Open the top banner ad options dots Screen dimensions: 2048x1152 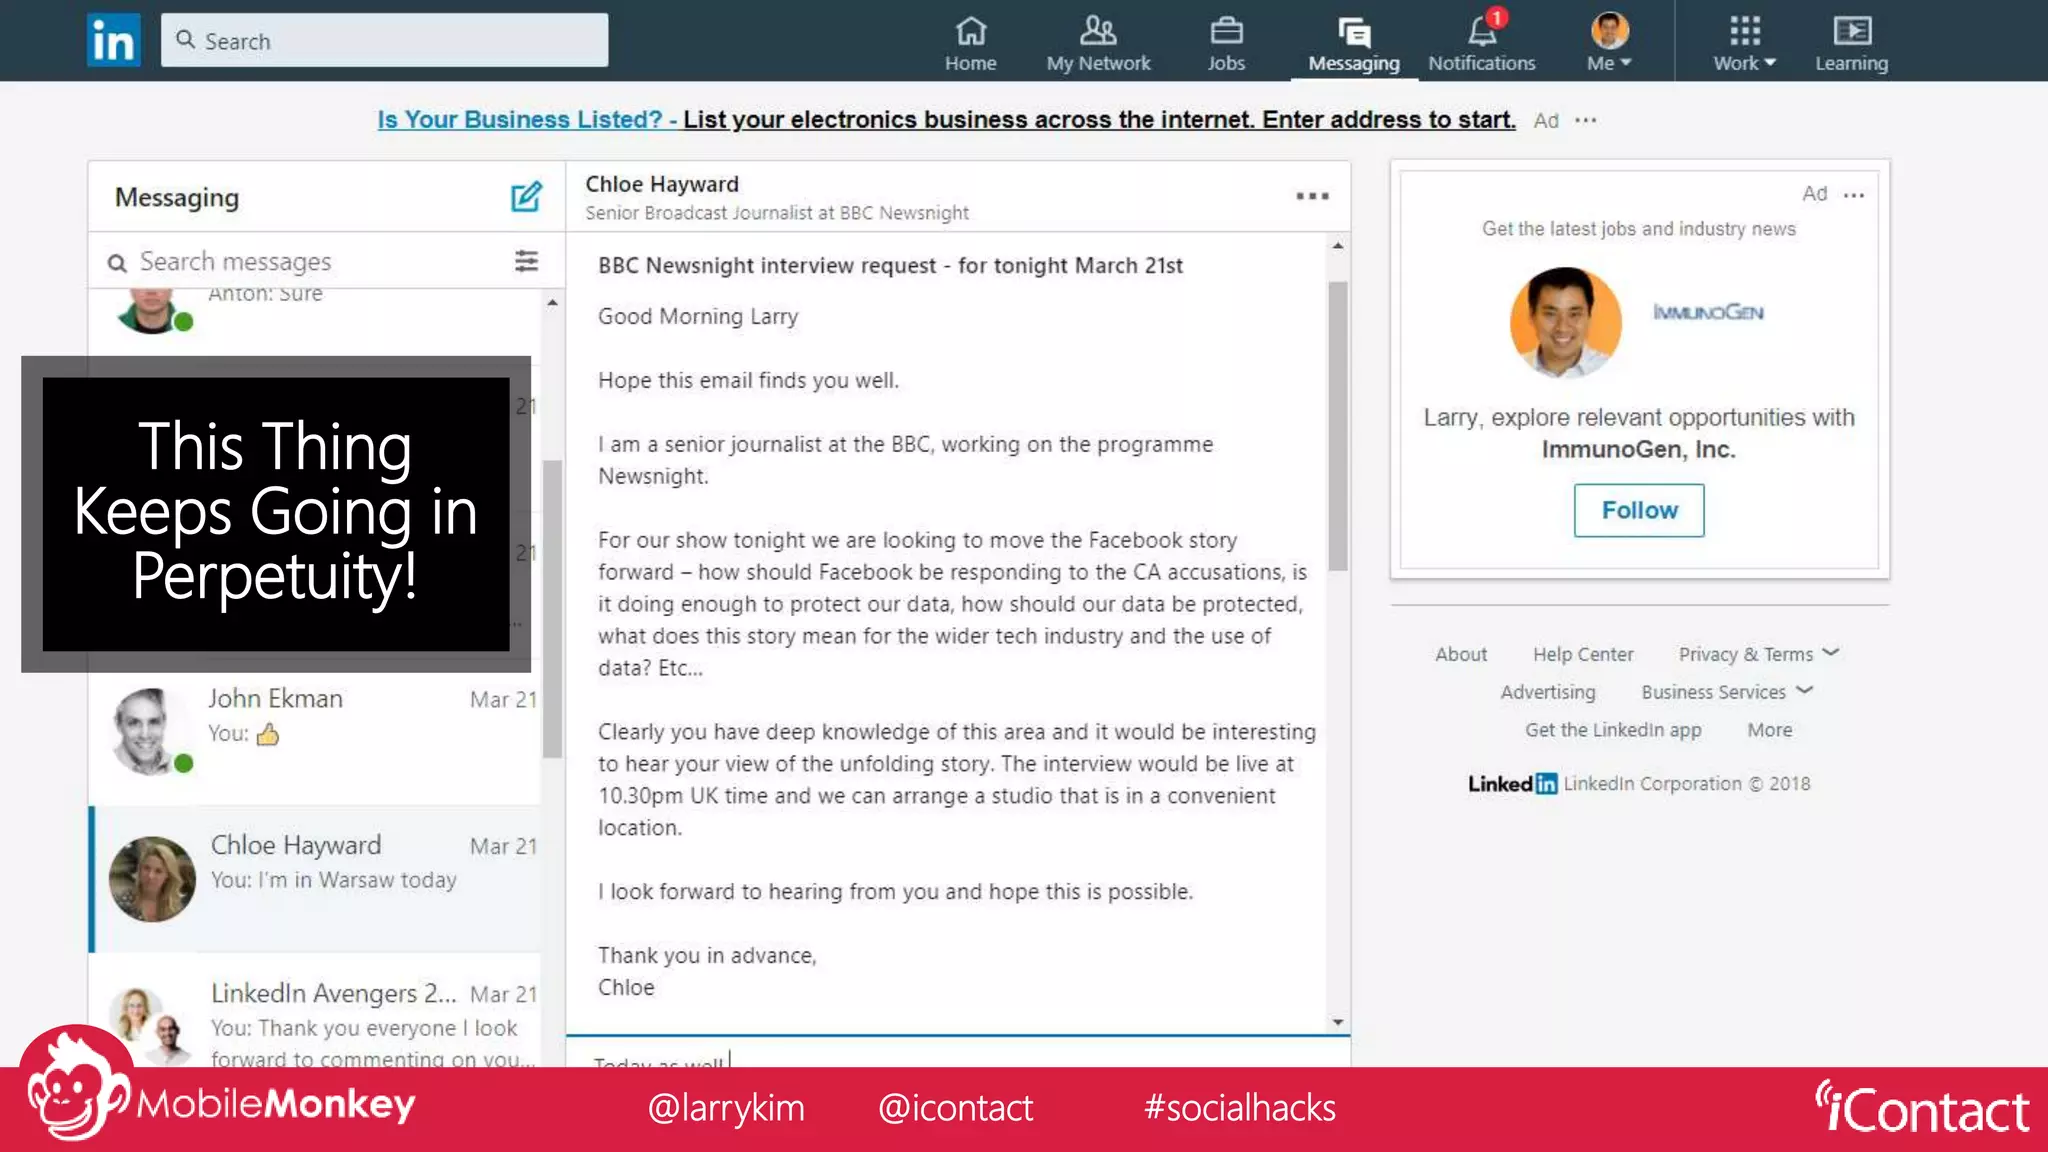(x=1585, y=120)
